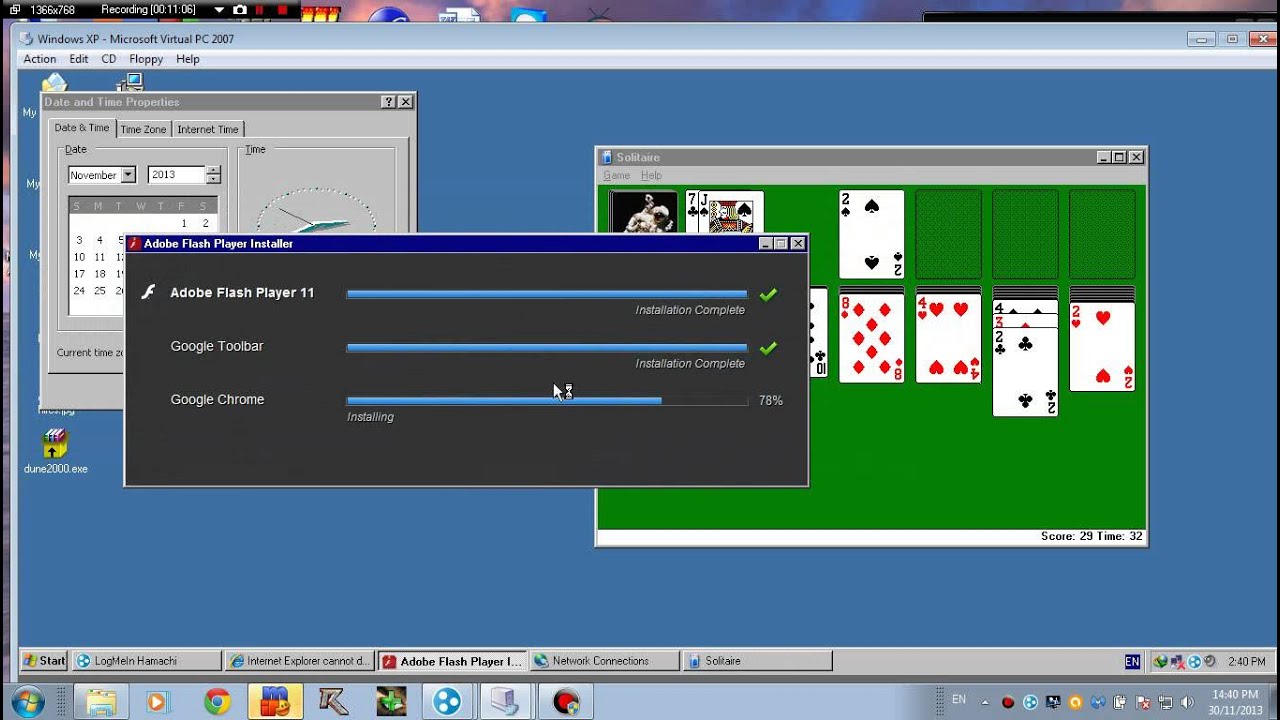Click the Solitaire deck card back
Screen dimensions: 1280x720
(x=643, y=211)
